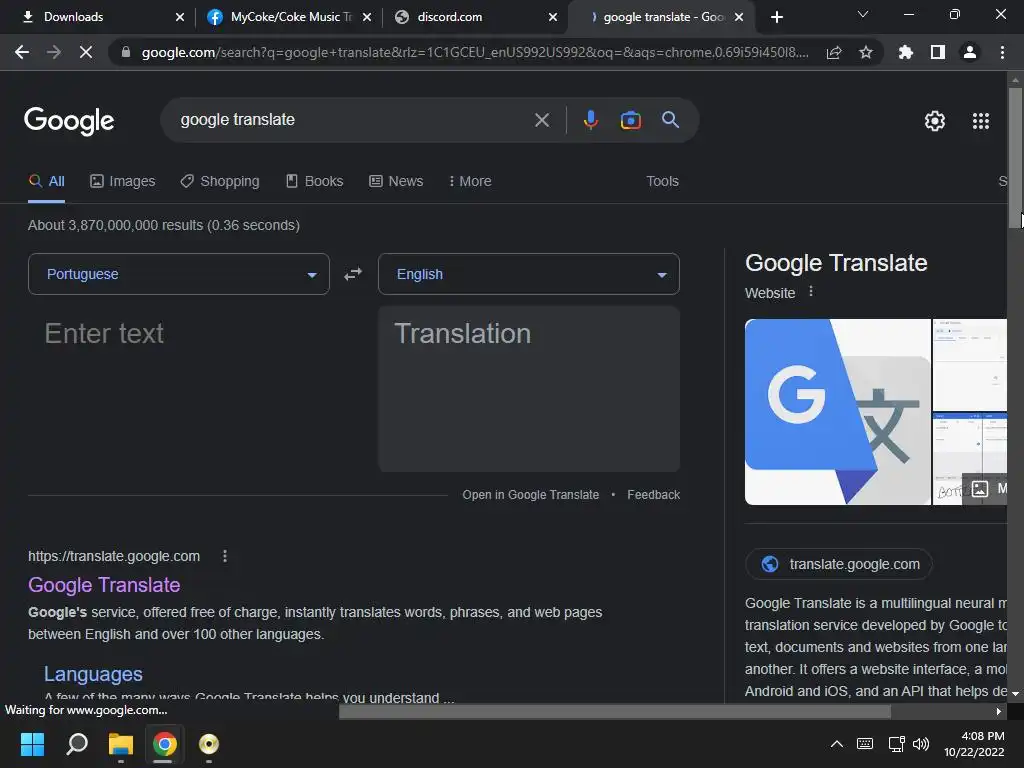Swap languages with the arrows icon
The width and height of the screenshot is (1024, 768).
[353, 274]
